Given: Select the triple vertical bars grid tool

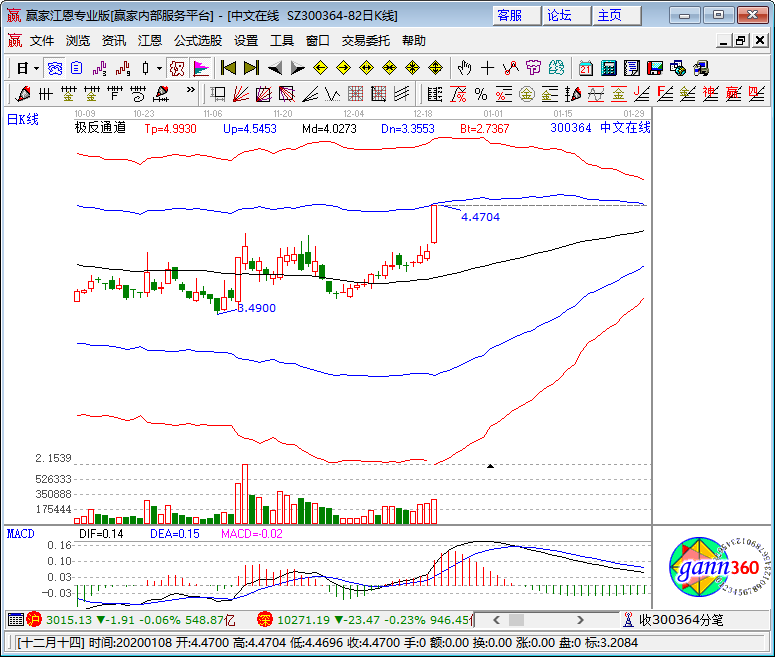Looking at the screenshot, I should [45, 93].
